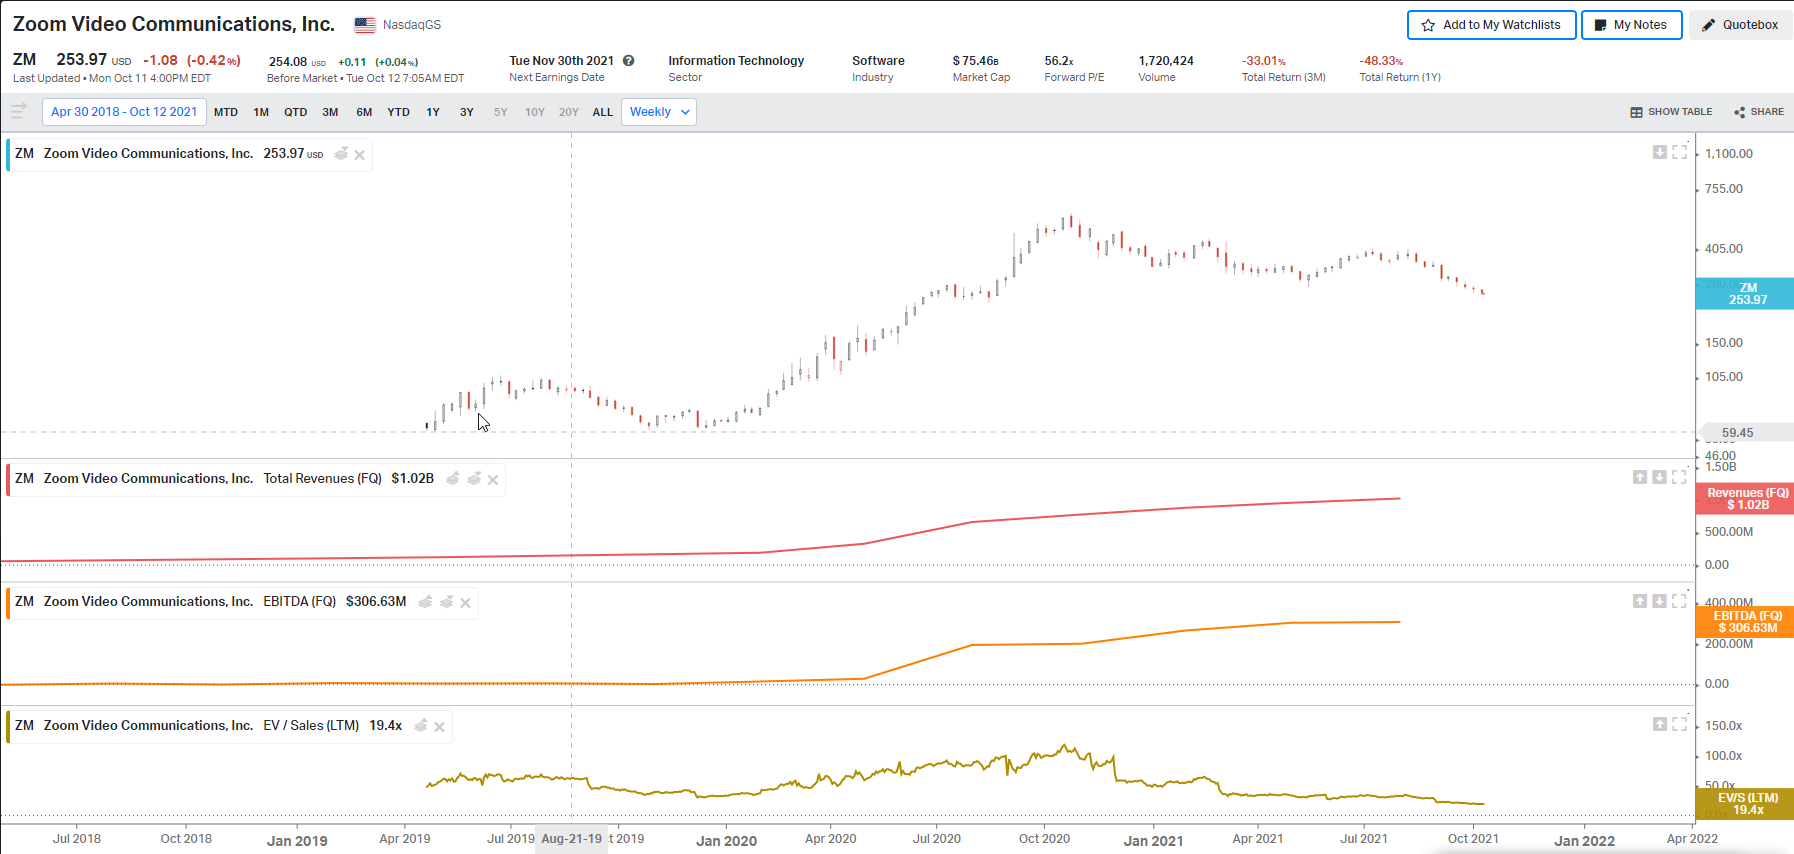The image size is (1794, 854).
Task: Click the Total Revenues (FQ) legend label
Action: point(322,479)
